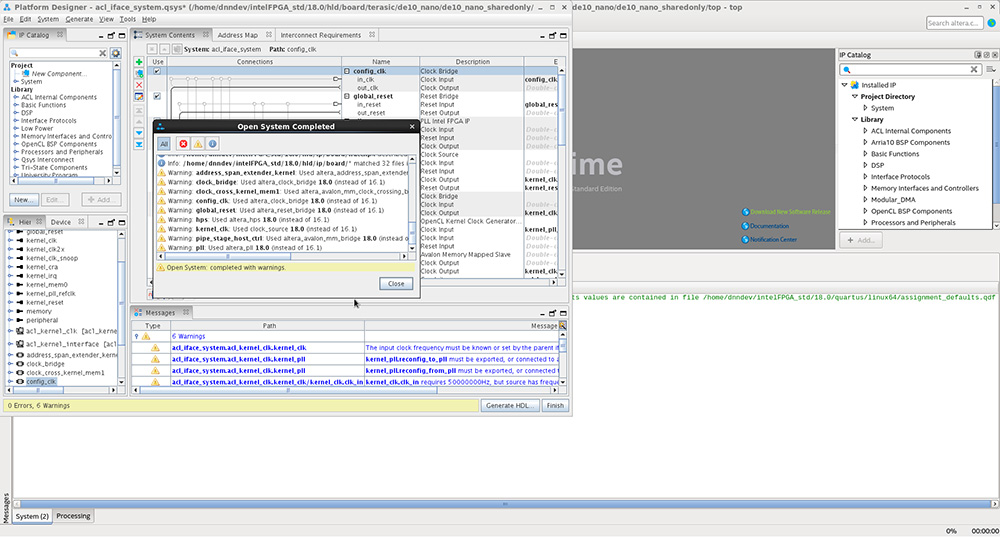Image resolution: width=1000 pixels, height=537 pixels.
Task: Click the Search altera.com field
Action: tap(953, 23)
